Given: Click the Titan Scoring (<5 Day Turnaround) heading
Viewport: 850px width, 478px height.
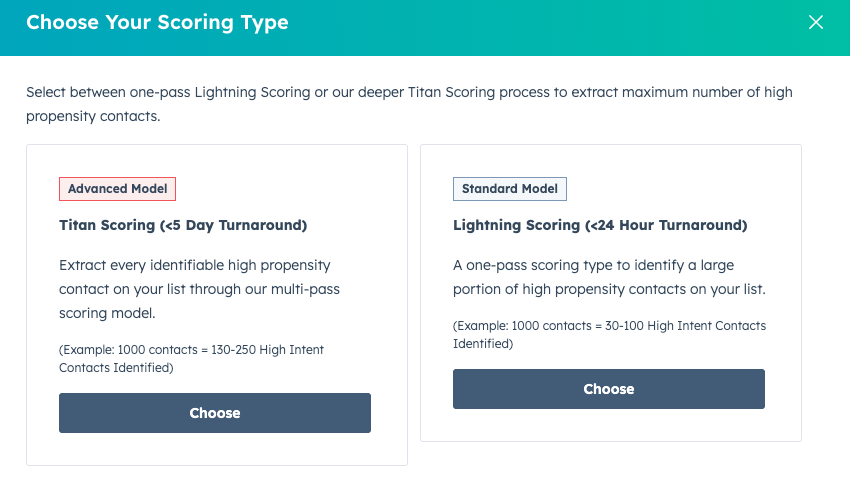Looking at the screenshot, I should (x=183, y=225).
